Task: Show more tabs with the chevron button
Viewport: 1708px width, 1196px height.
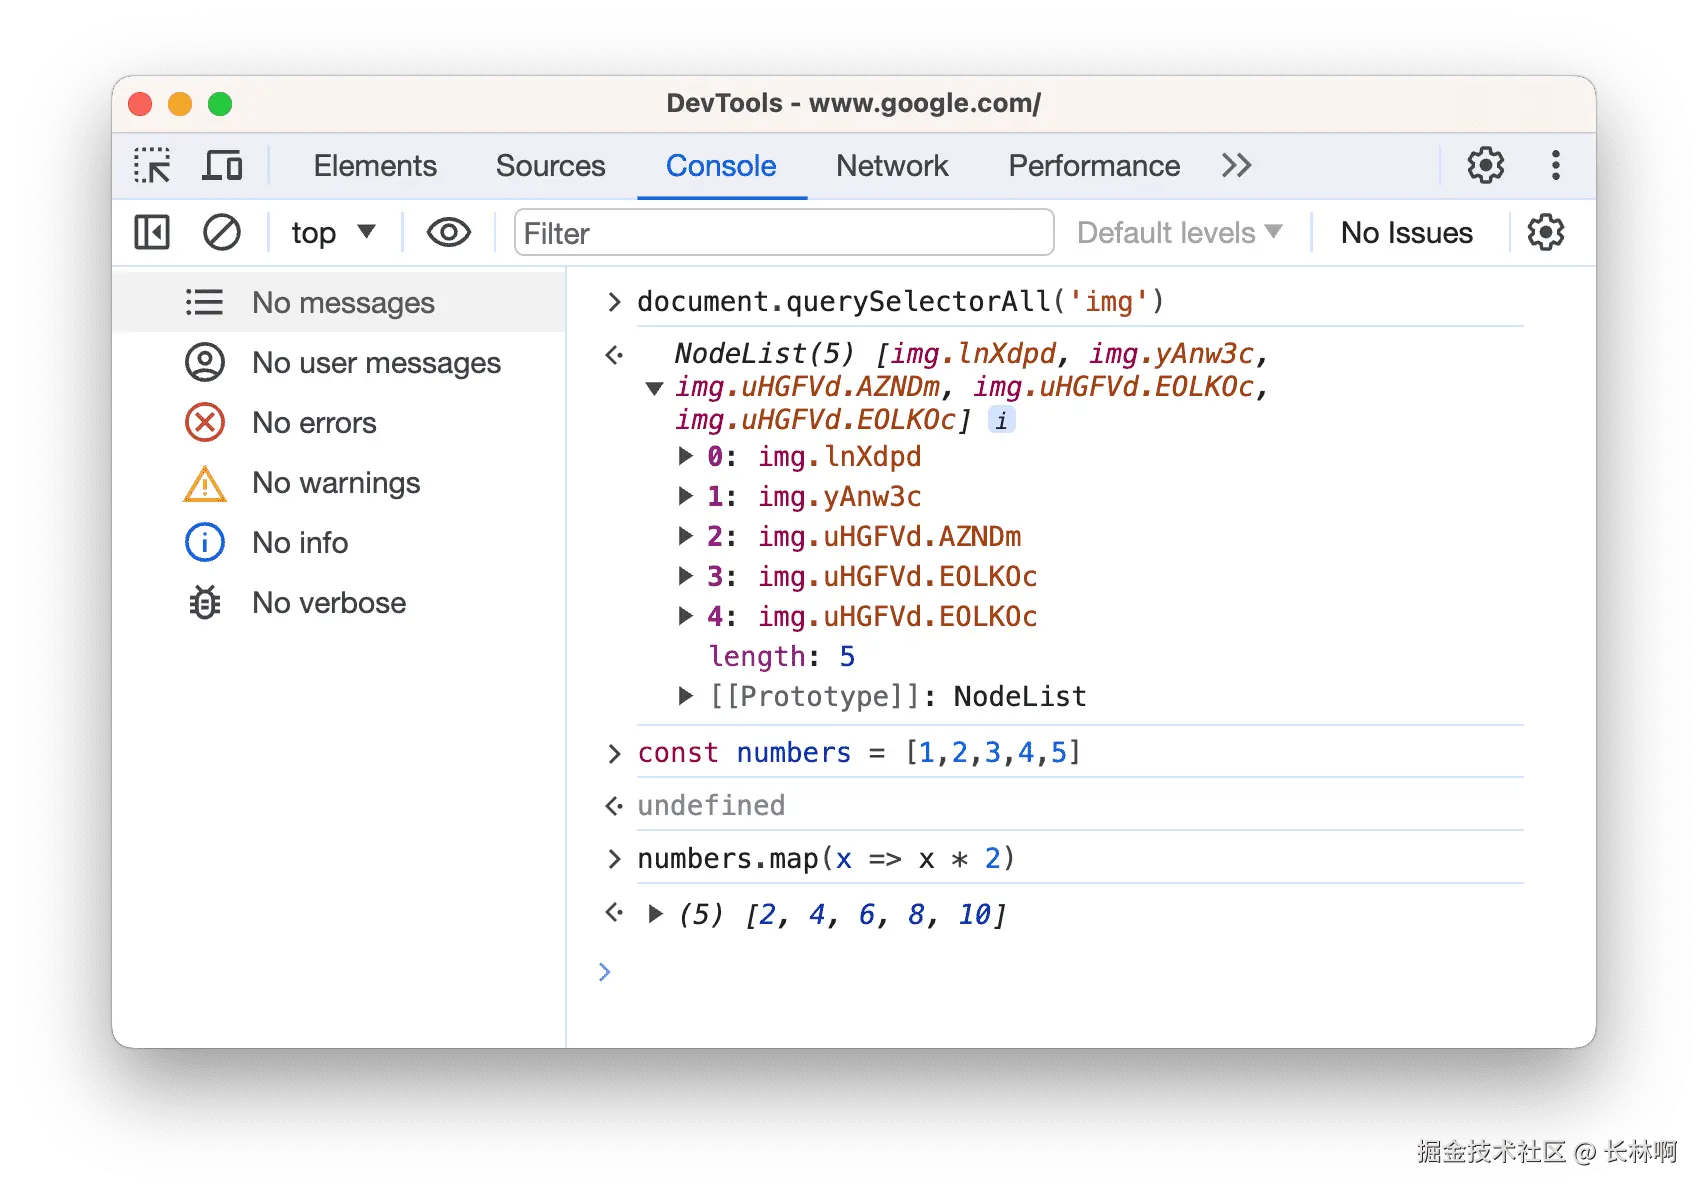Action: (1236, 165)
